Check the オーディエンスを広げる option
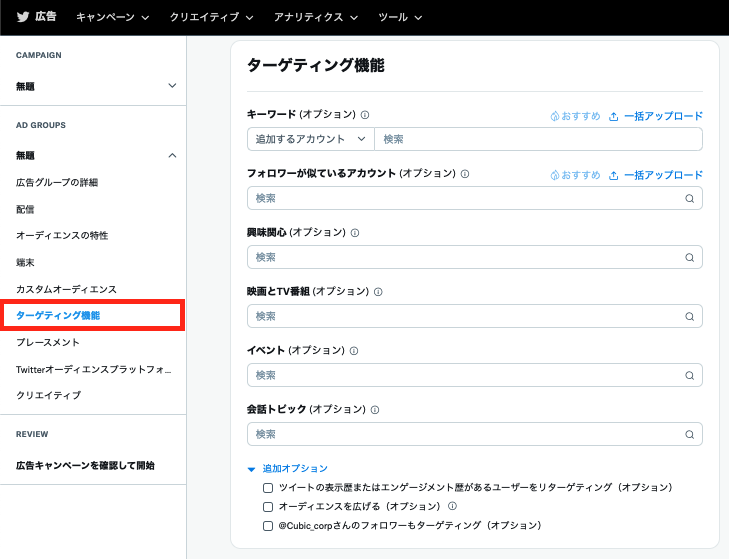This screenshot has height=559, width=729. point(267,506)
